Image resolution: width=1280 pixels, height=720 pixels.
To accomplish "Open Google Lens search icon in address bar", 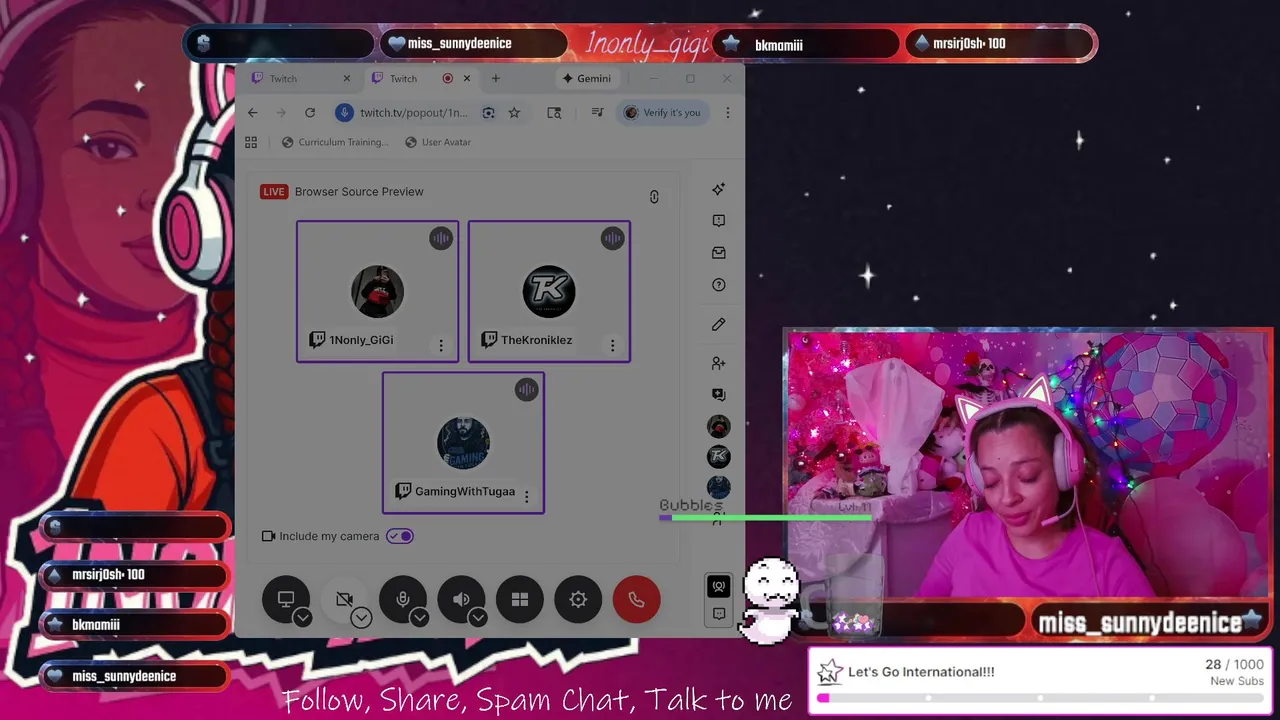I will 488,113.
